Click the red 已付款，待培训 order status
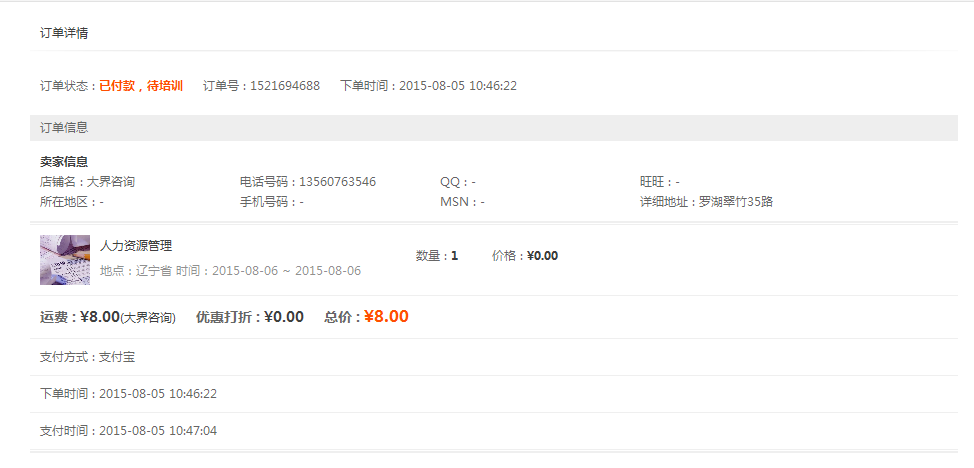974x468 pixels. (141, 86)
